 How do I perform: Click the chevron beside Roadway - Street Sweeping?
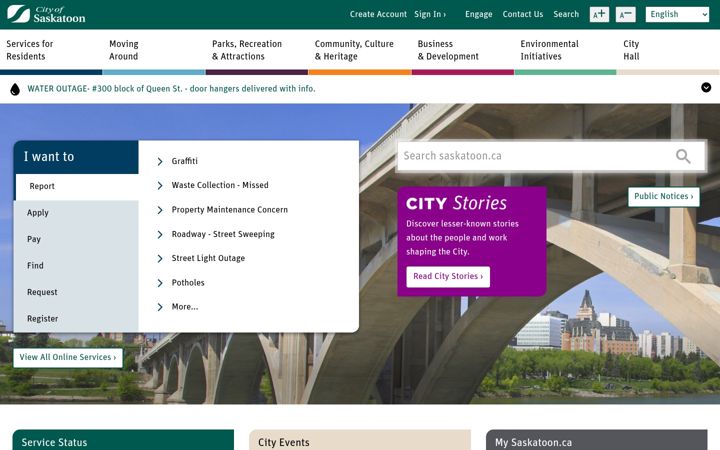click(x=160, y=234)
